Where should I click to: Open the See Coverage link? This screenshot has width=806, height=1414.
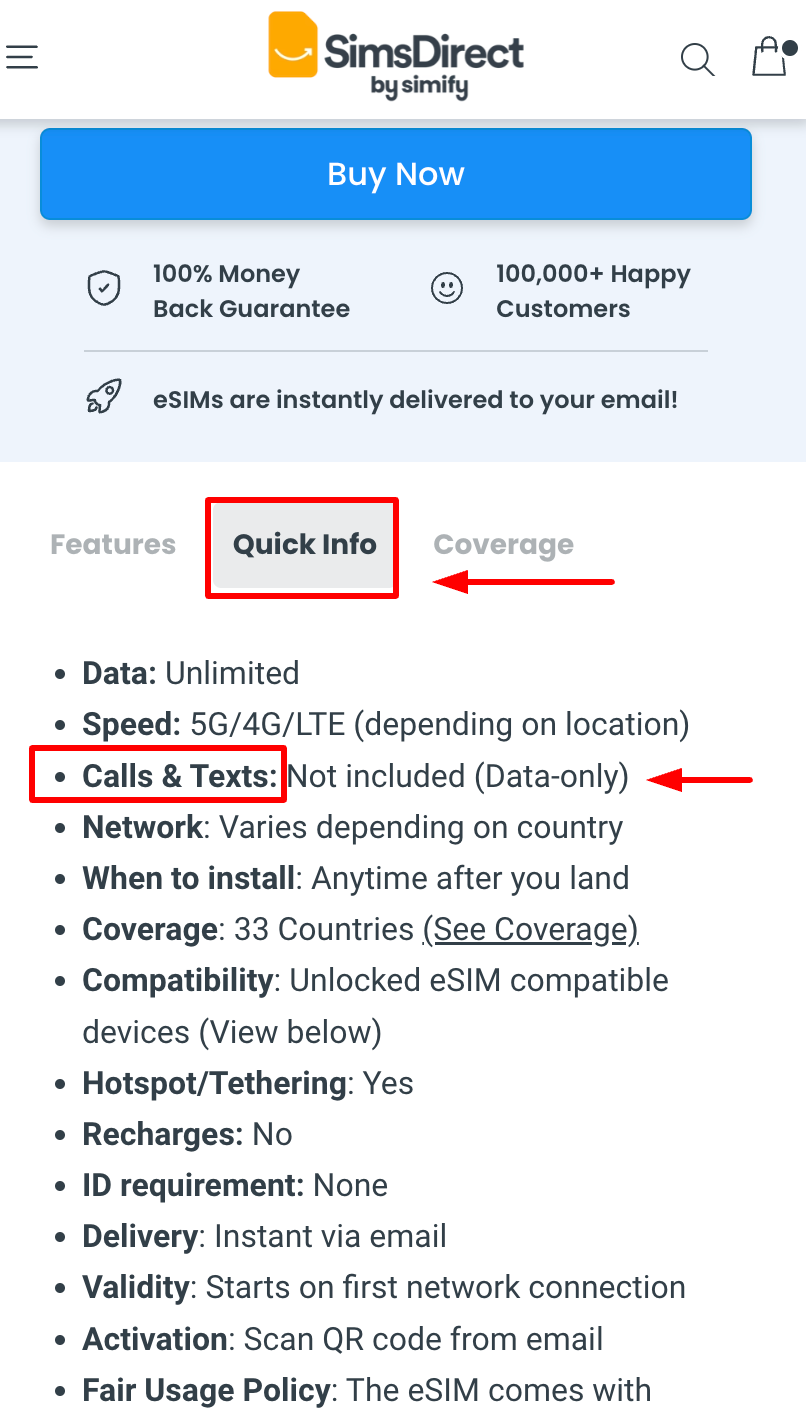pos(531,929)
